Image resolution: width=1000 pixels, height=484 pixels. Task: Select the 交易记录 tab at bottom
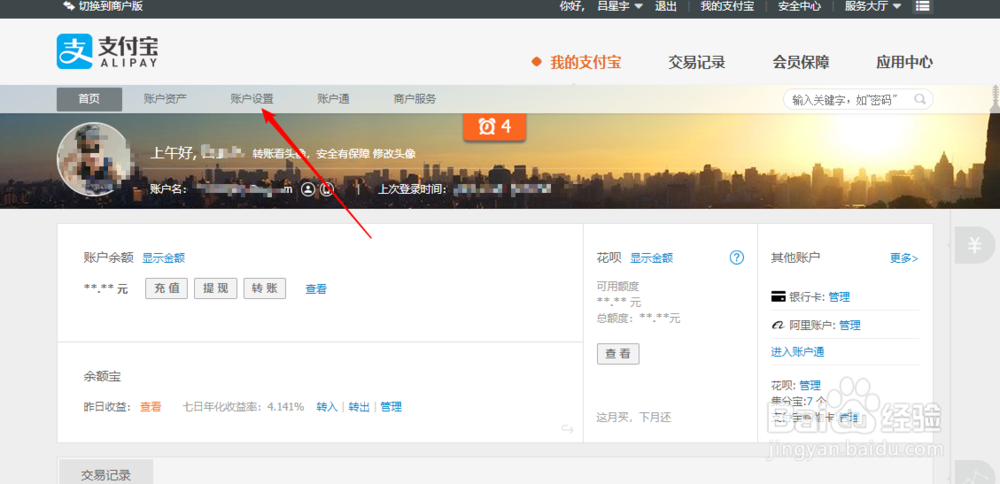(x=106, y=475)
